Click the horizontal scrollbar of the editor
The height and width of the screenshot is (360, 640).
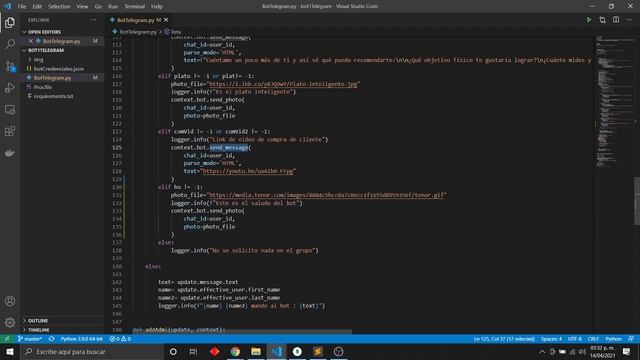pyautogui.click(x=242, y=331)
